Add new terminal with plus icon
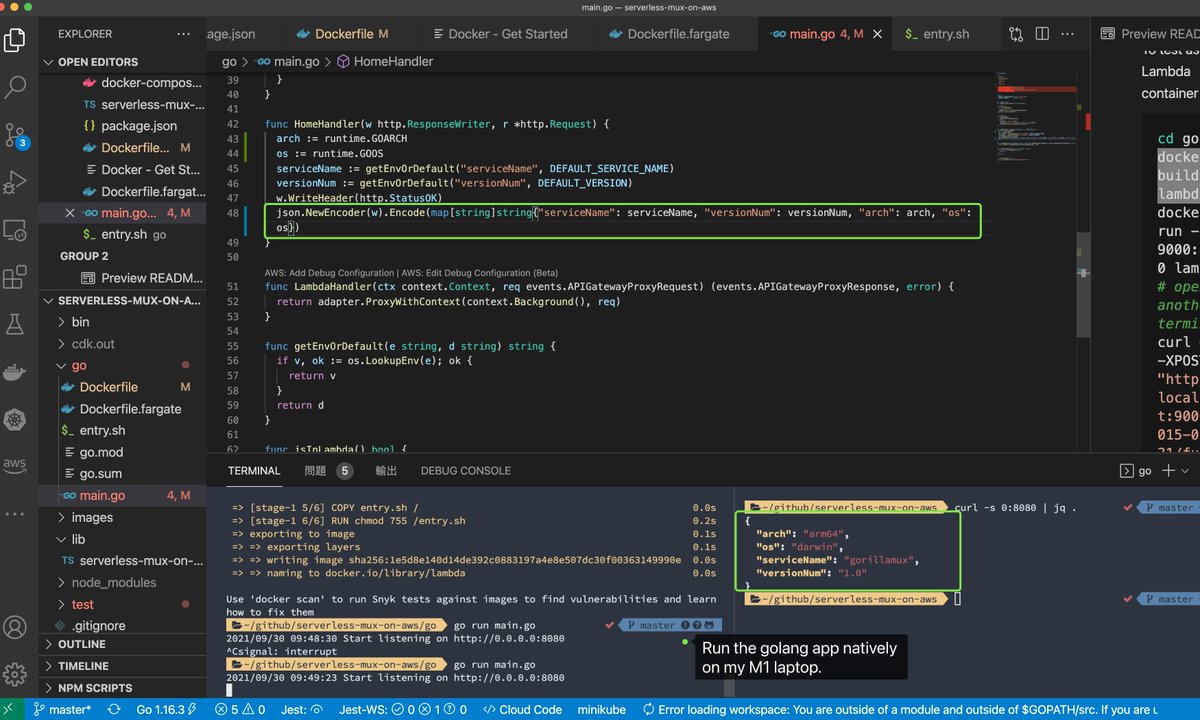Viewport: 1200px width, 720px height. pos(1168,470)
